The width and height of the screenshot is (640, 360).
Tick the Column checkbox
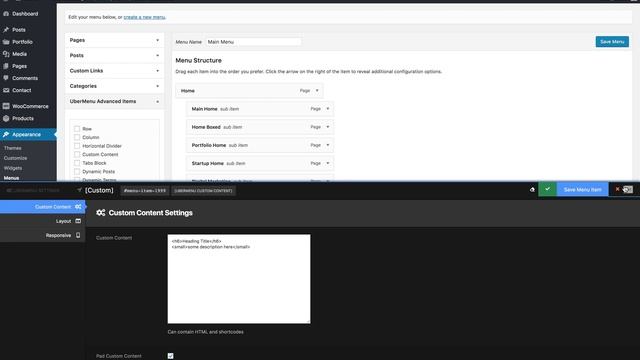77,137
